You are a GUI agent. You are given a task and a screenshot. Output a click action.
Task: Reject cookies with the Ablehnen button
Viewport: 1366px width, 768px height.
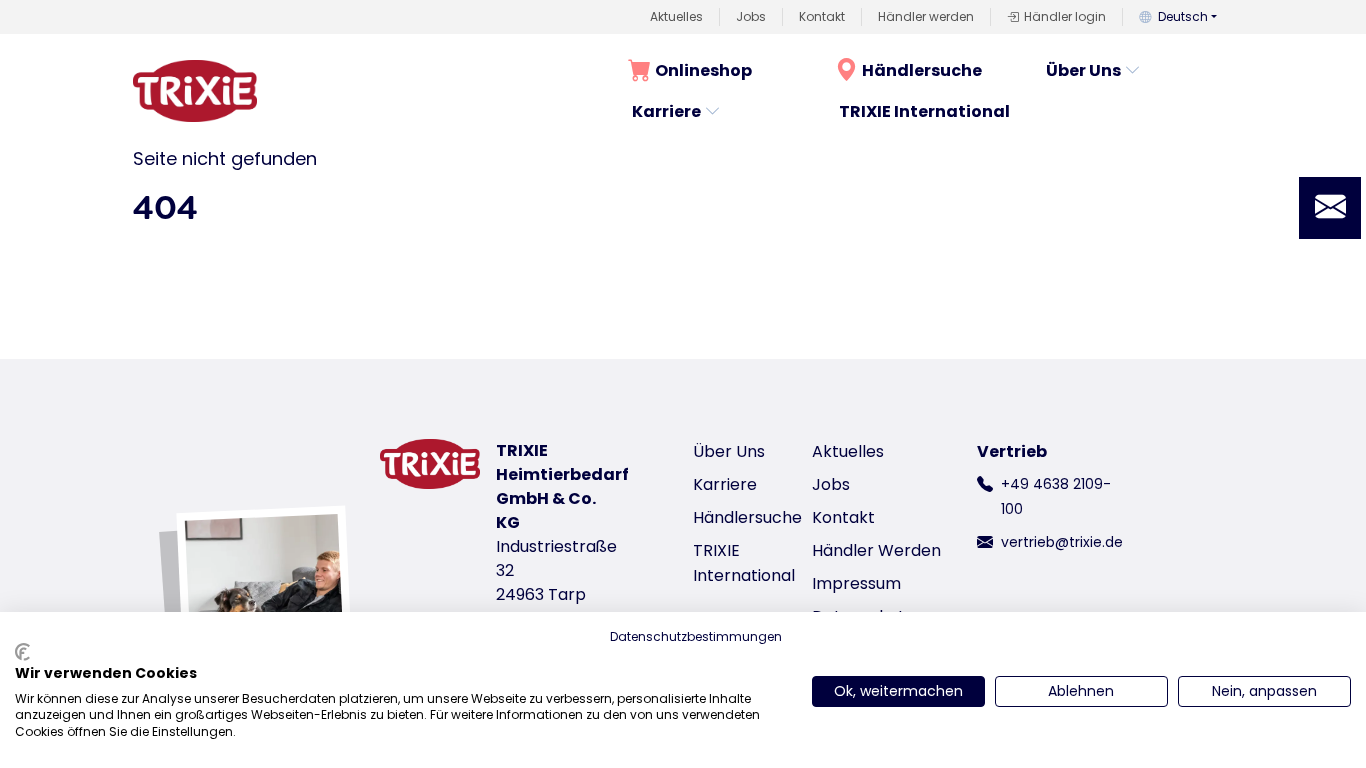coord(1081,691)
